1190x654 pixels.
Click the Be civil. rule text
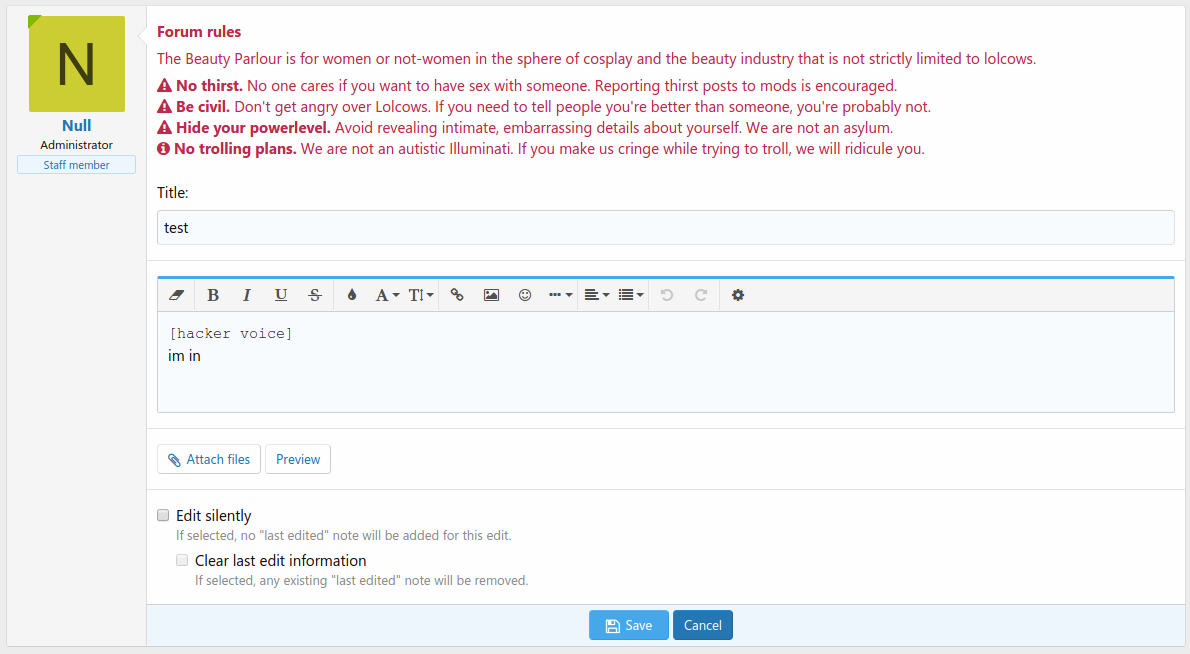point(203,107)
